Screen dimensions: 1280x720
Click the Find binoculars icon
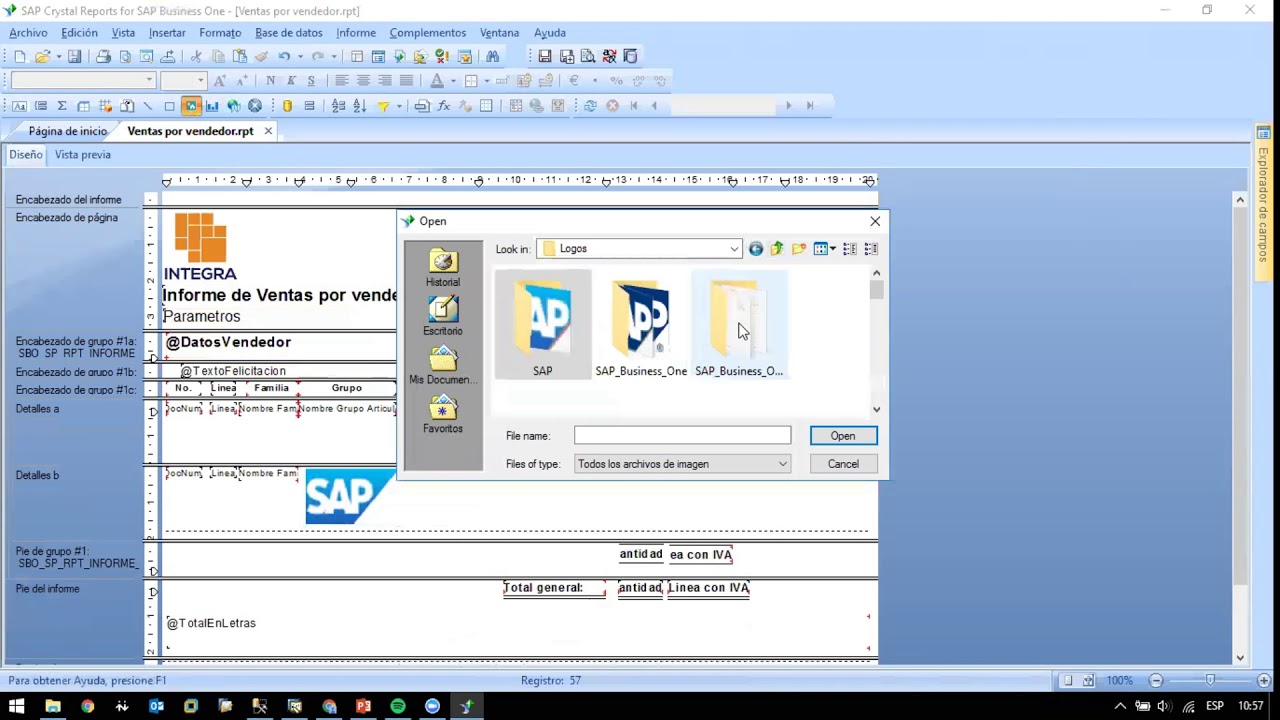[x=493, y=57]
